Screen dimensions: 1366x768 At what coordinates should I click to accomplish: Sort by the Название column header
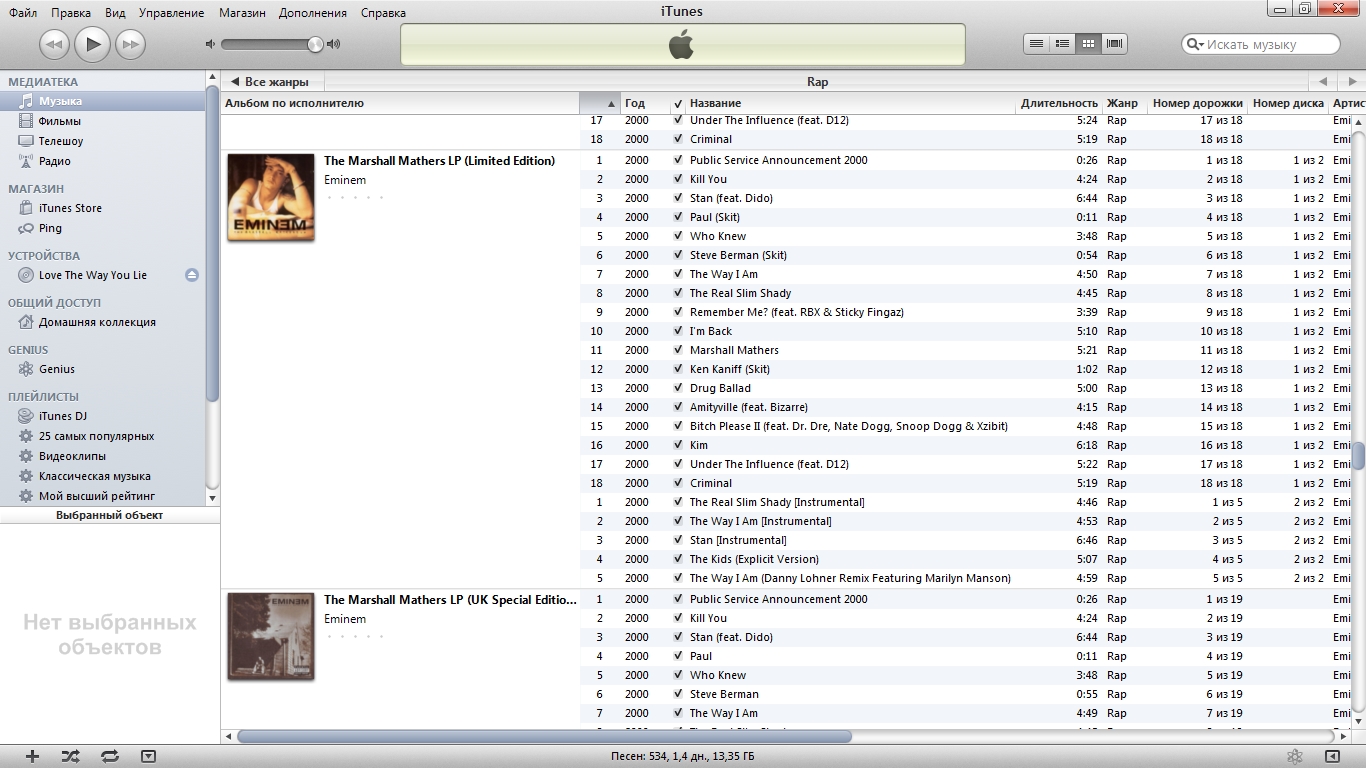[851, 103]
